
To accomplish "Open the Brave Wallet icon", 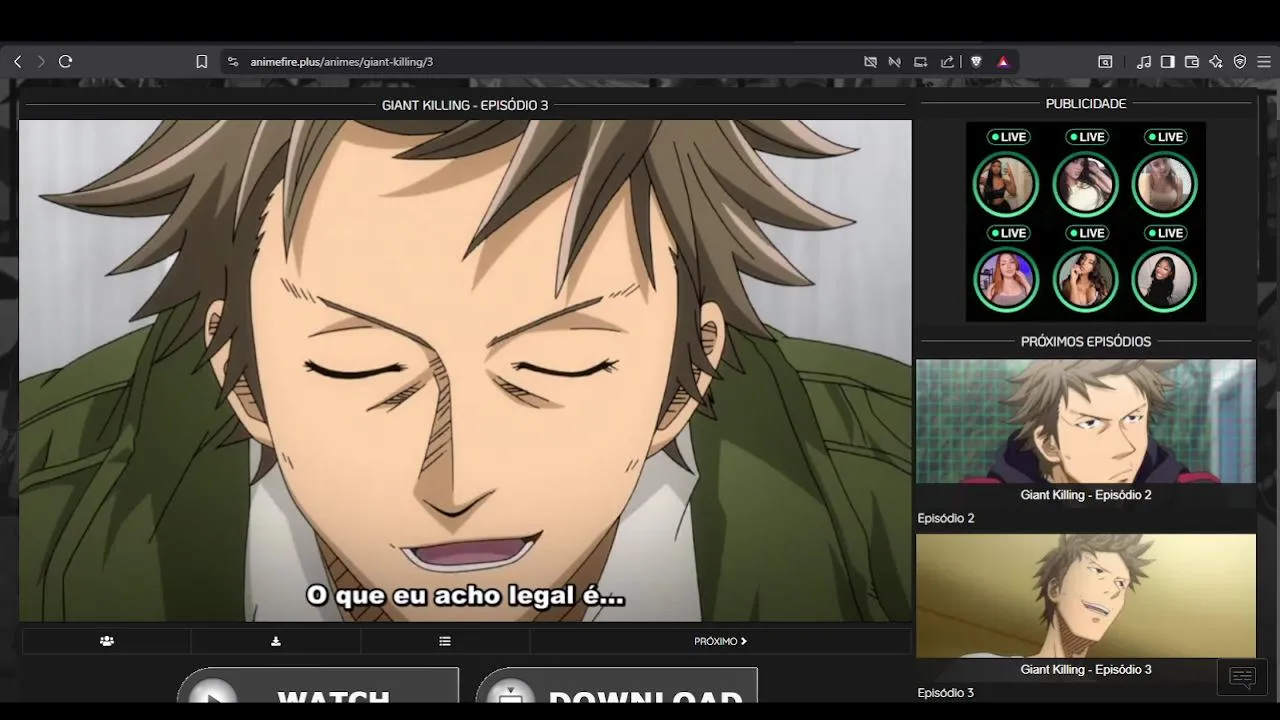I will point(1192,62).
